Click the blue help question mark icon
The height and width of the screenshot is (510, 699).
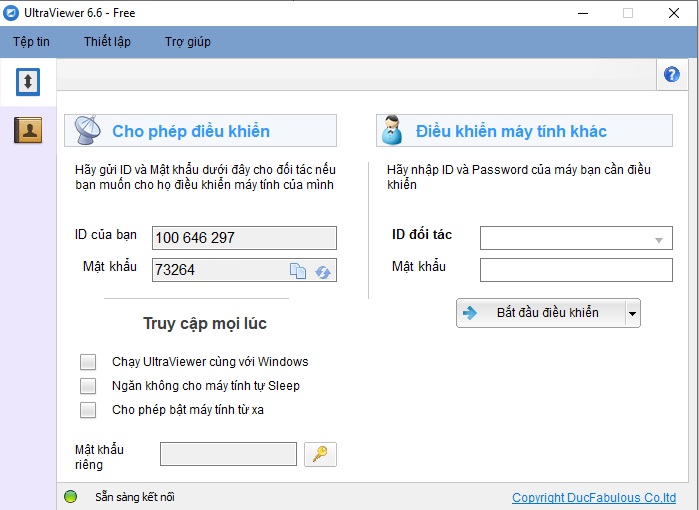671,74
